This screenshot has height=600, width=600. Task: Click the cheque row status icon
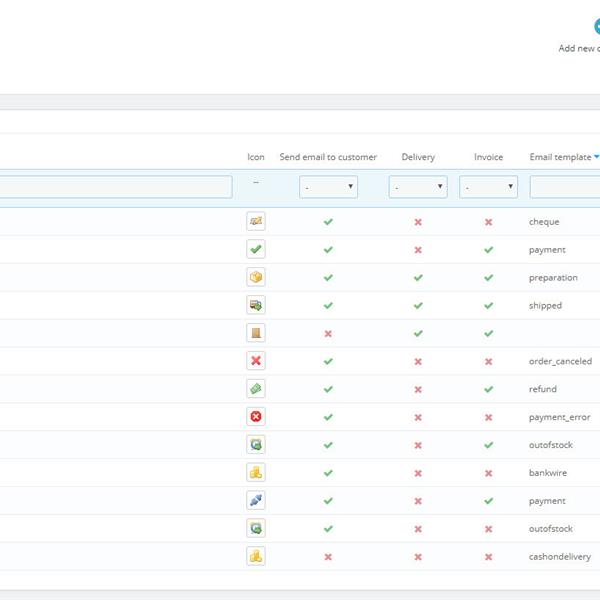pyautogui.click(x=256, y=221)
